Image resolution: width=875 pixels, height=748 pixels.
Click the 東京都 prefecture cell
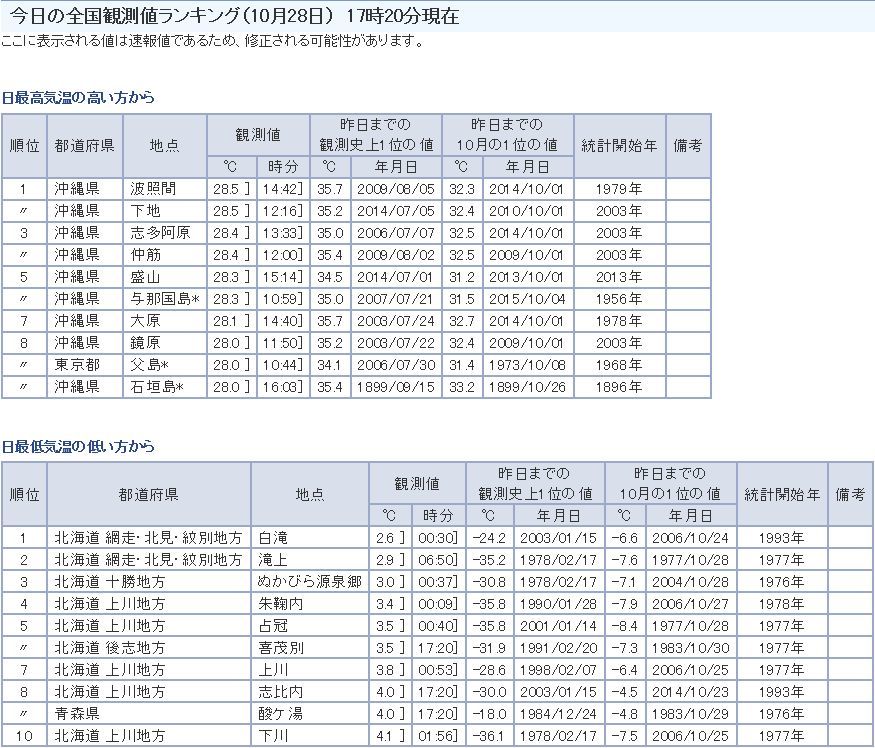click(77, 365)
